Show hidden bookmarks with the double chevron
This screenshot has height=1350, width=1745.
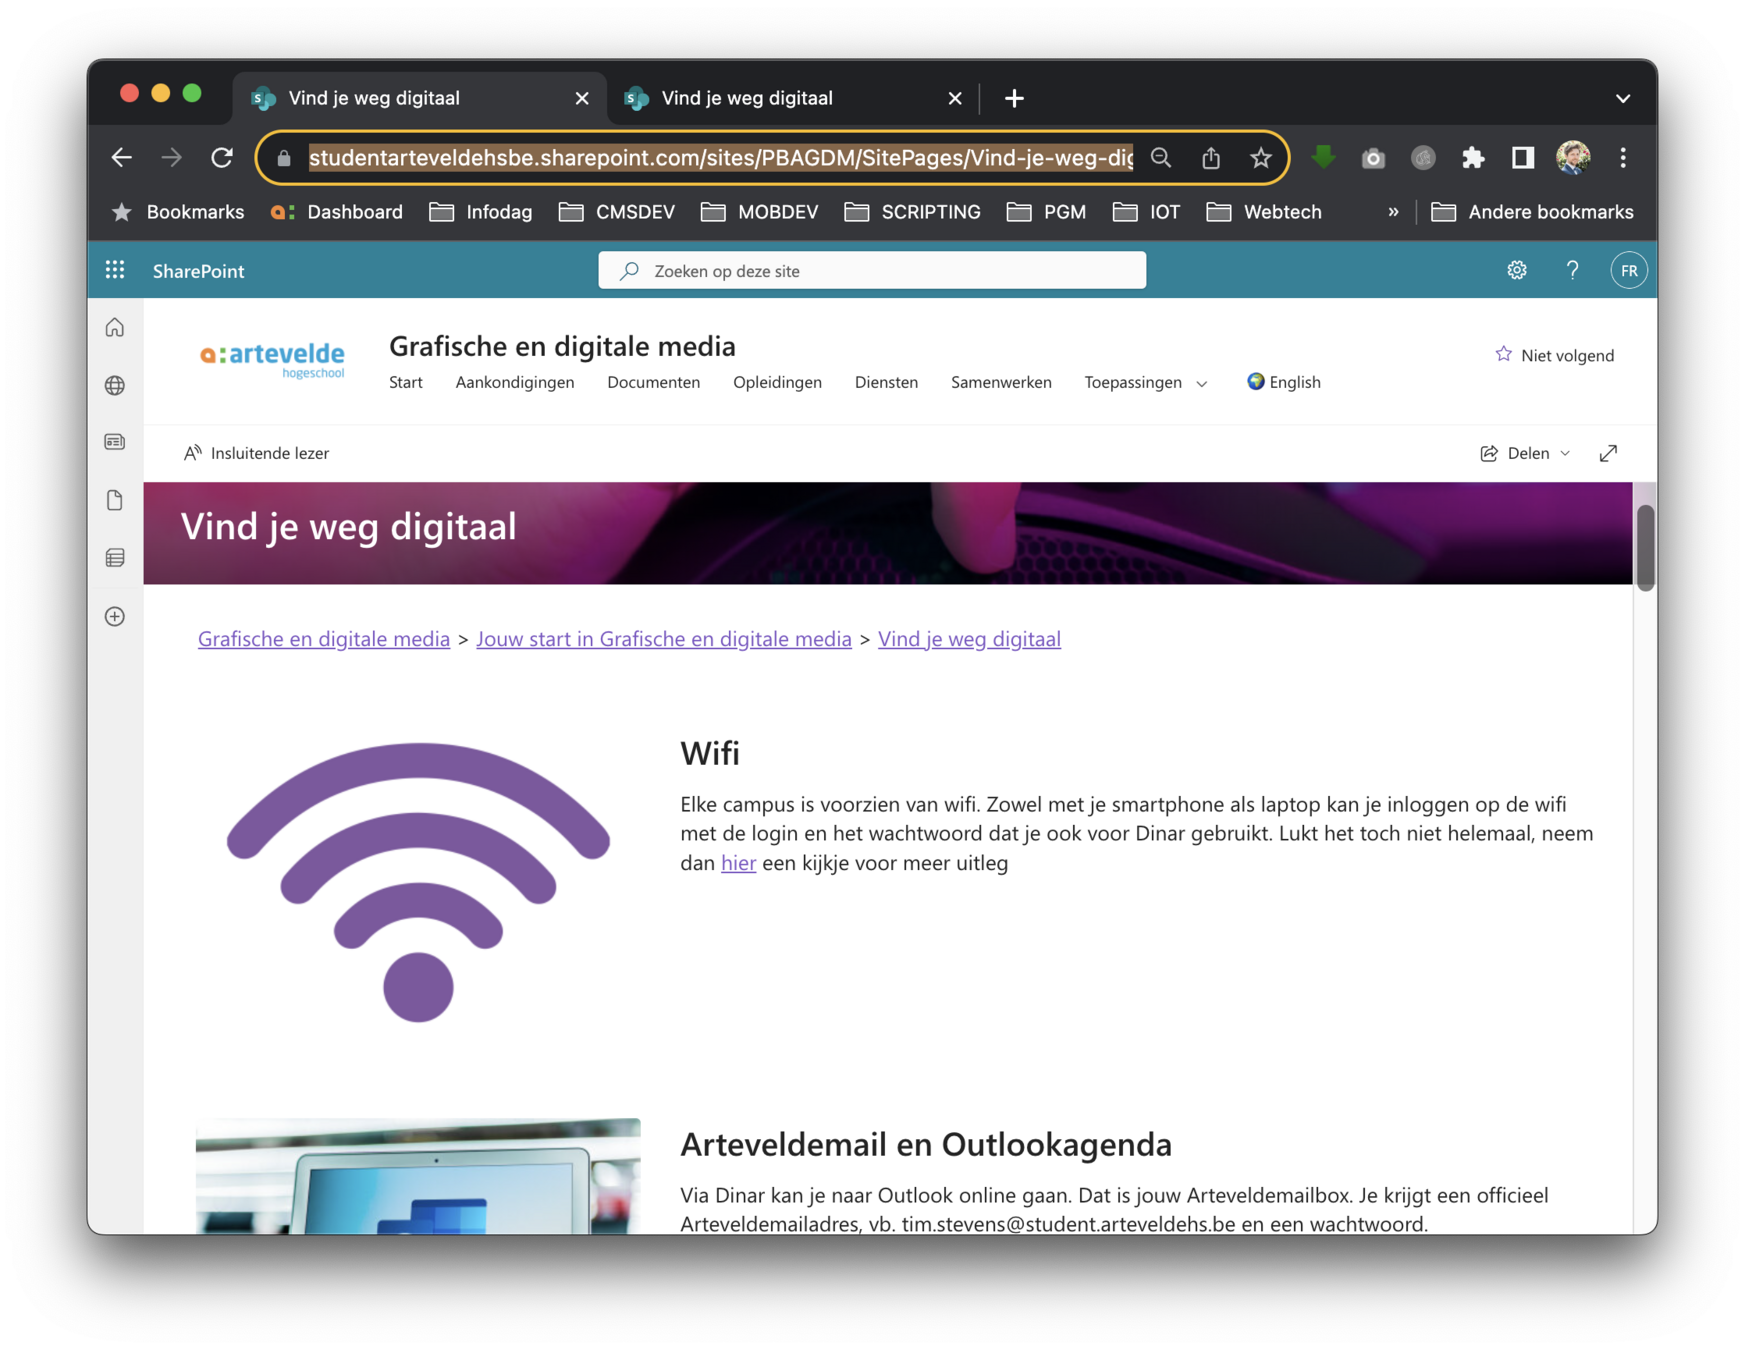[x=1393, y=212]
